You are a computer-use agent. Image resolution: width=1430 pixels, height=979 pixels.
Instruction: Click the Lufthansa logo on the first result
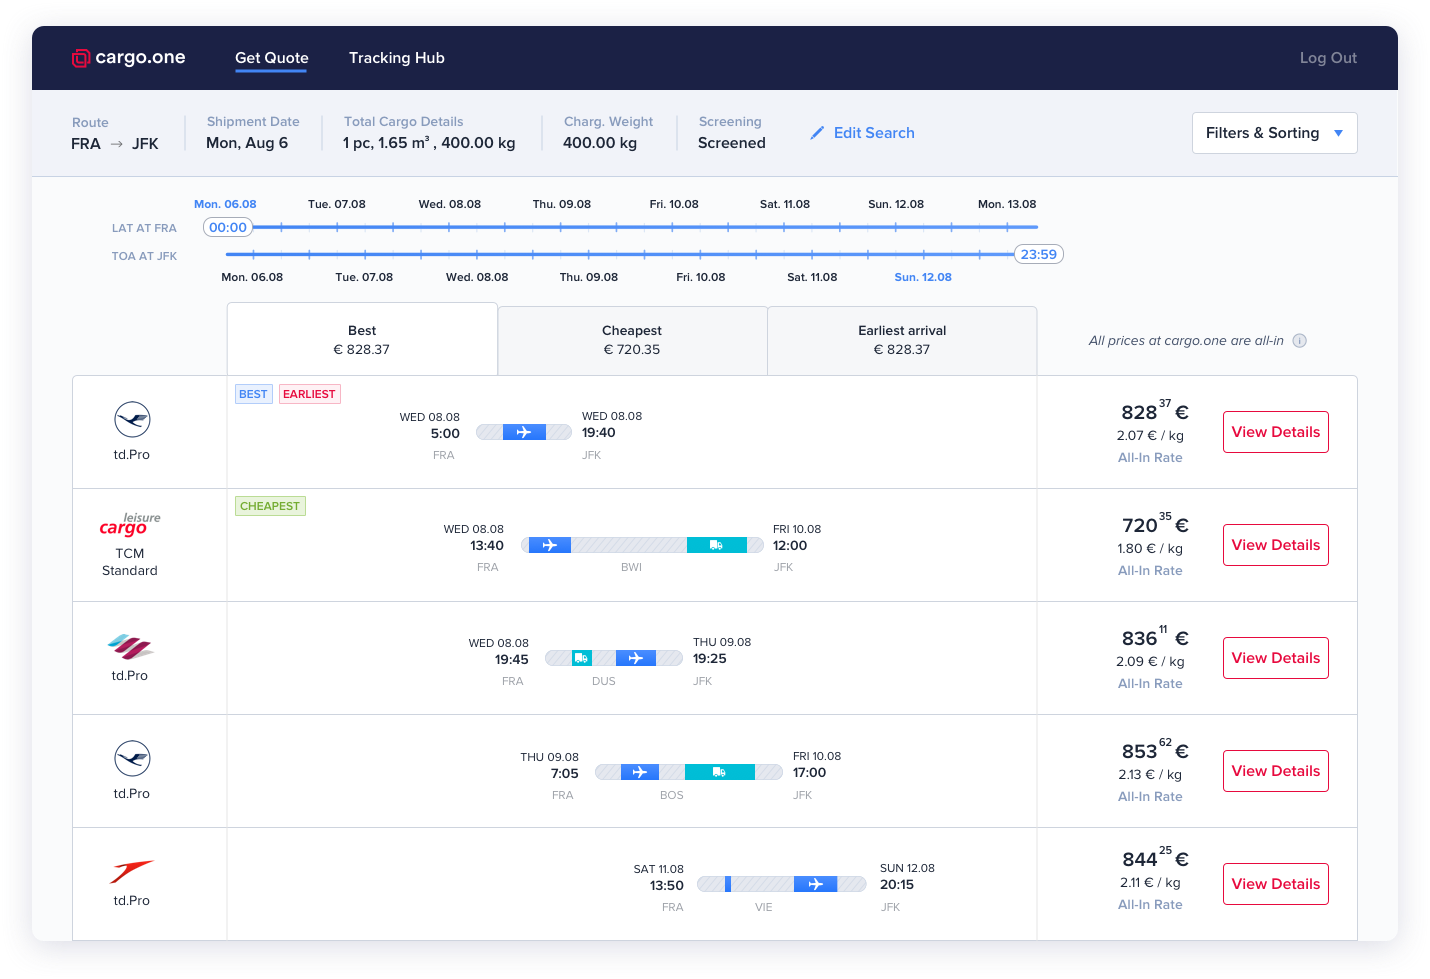pos(131,420)
